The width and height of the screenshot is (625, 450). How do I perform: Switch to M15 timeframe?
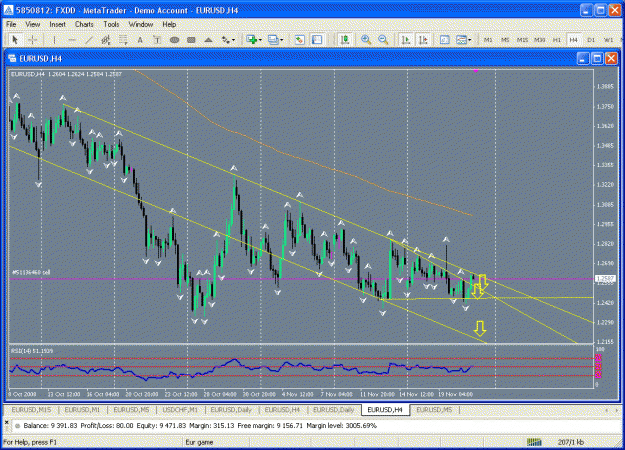[522, 40]
